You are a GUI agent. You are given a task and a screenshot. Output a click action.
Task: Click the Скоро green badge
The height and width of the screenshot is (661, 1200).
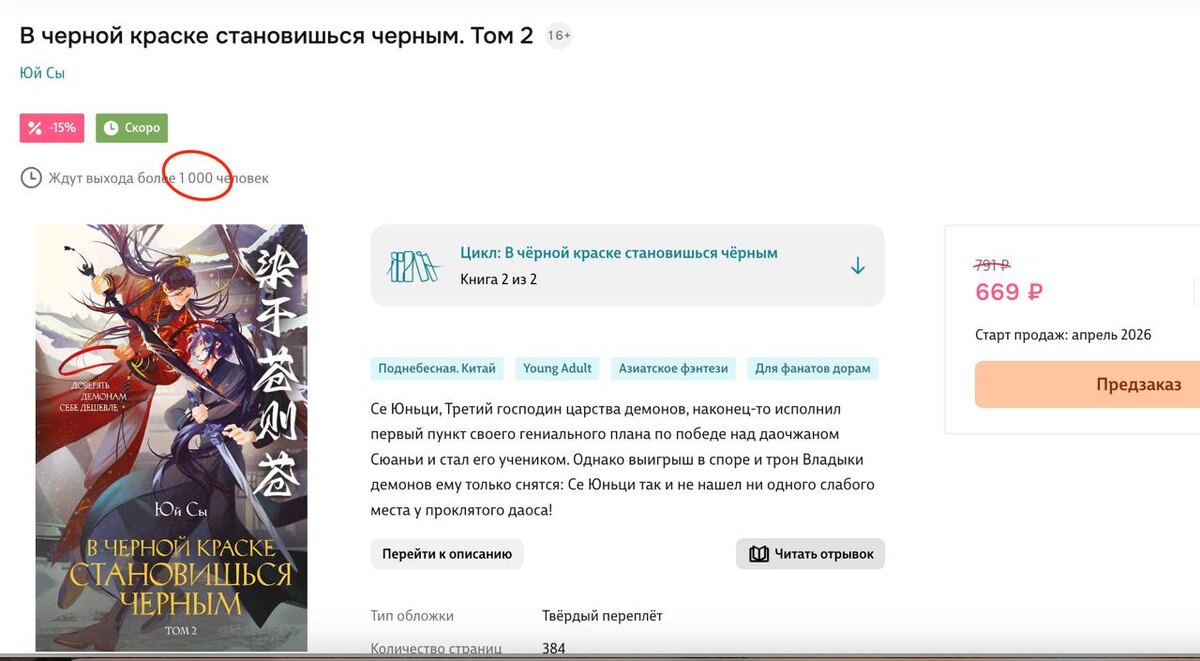tap(132, 128)
